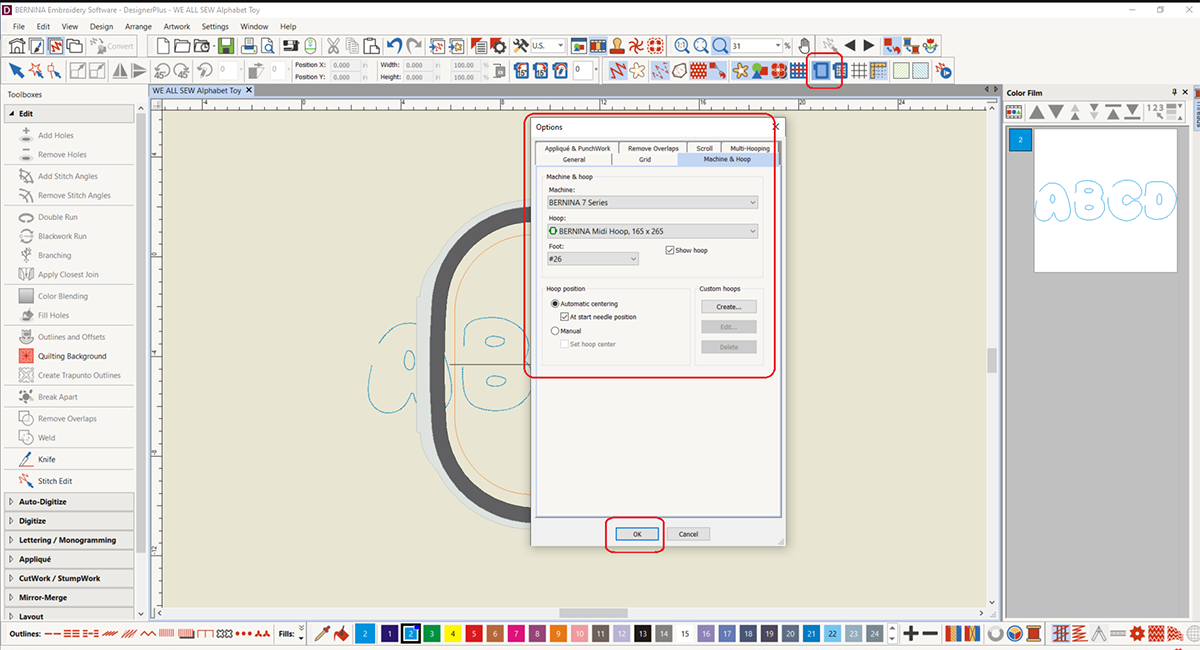Open the Design menu
The height and width of the screenshot is (650, 1200).
pyautogui.click(x=101, y=26)
